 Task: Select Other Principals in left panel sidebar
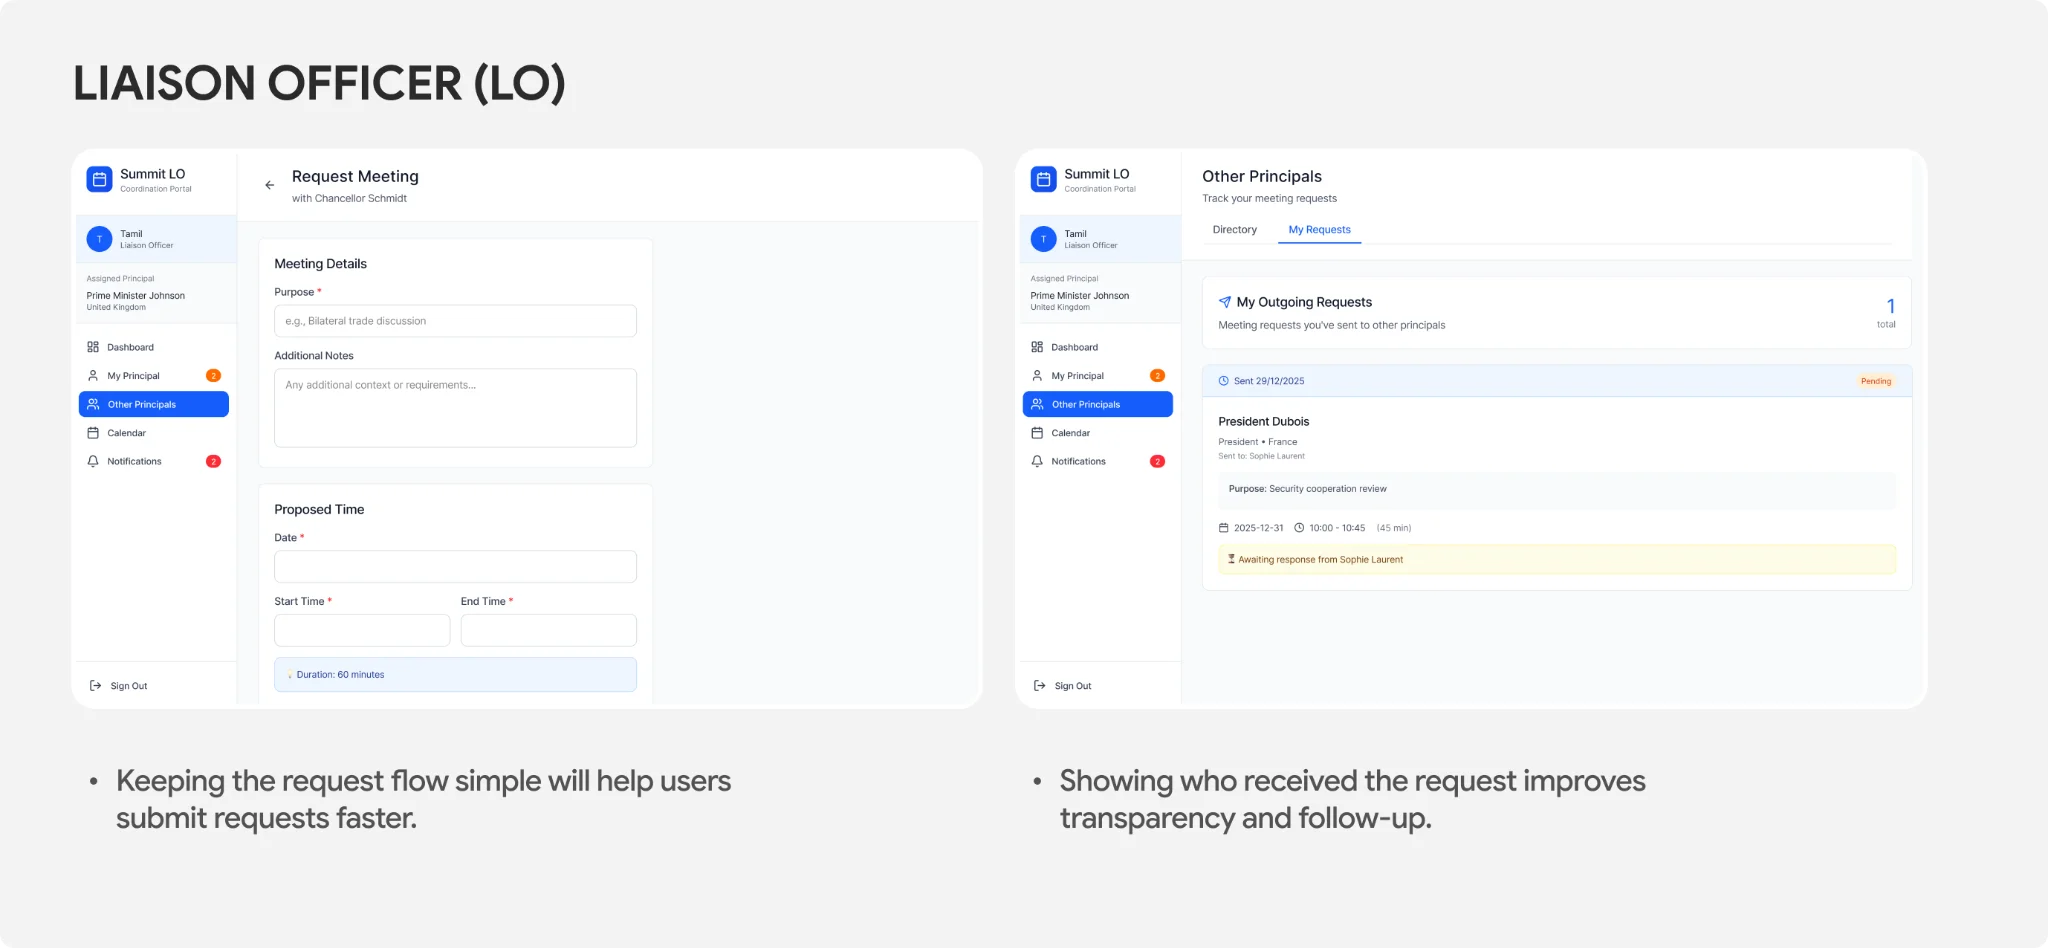tap(153, 404)
